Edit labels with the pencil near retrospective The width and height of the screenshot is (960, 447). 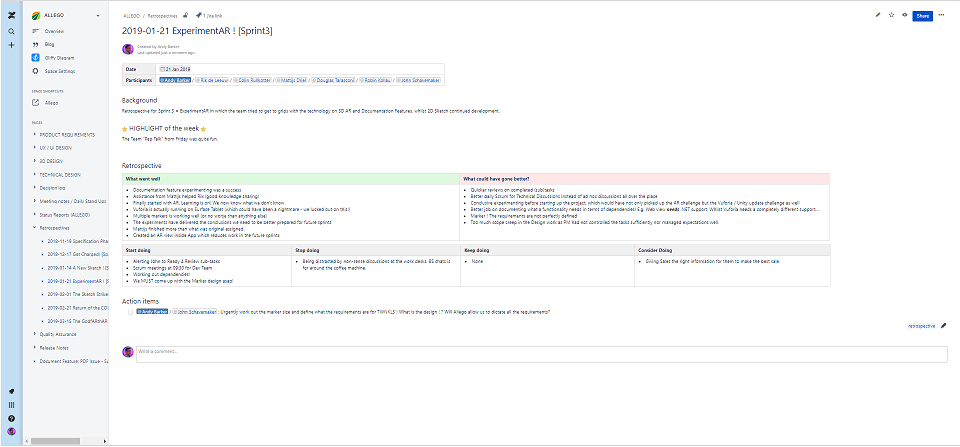[x=943, y=326]
